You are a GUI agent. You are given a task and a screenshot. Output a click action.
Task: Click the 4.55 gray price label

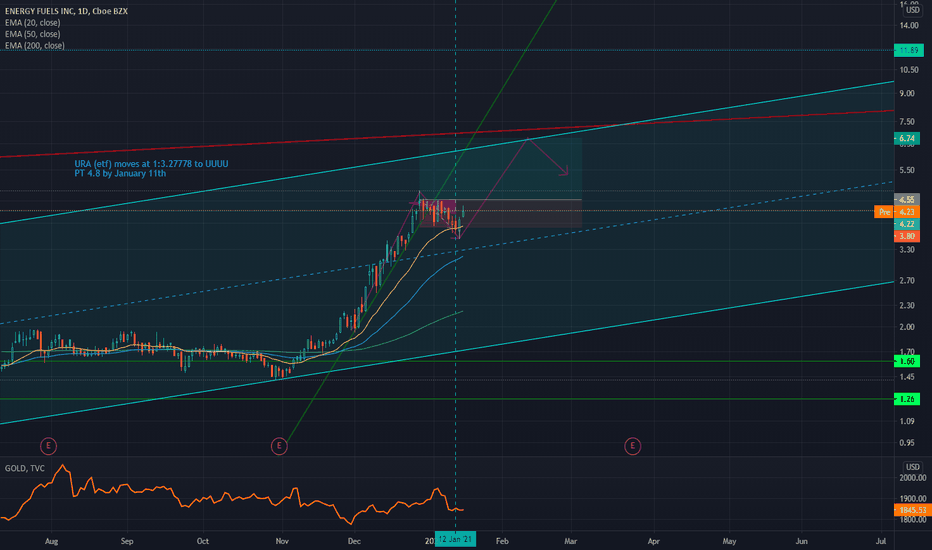[x=907, y=200]
